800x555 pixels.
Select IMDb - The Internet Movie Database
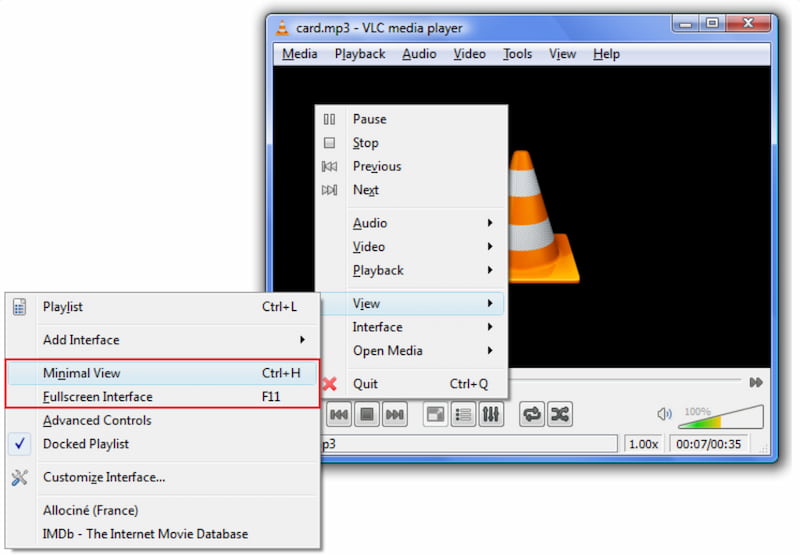[162, 534]
